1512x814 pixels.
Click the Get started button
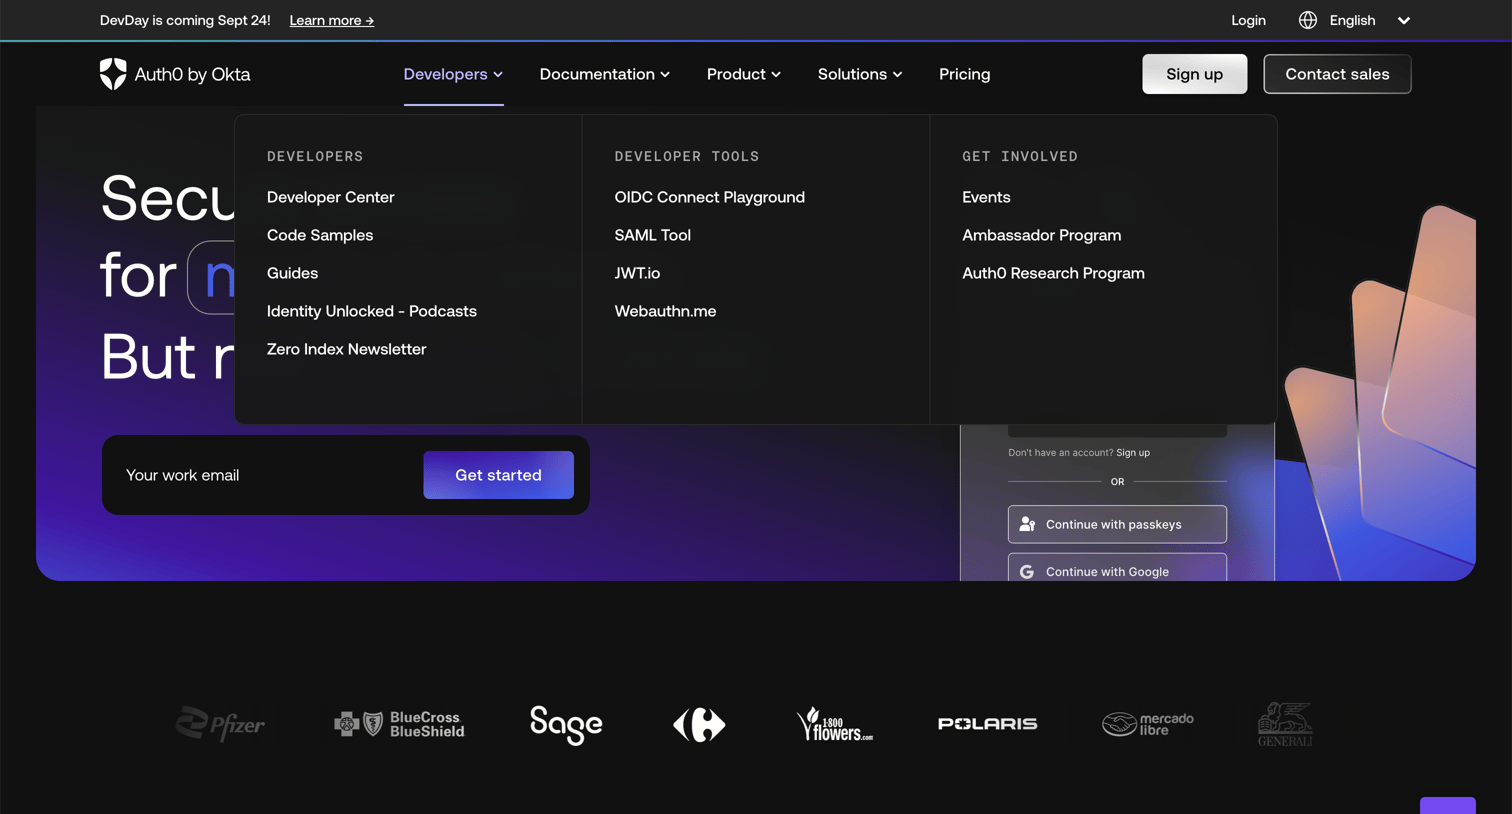(x=498, y=475)
